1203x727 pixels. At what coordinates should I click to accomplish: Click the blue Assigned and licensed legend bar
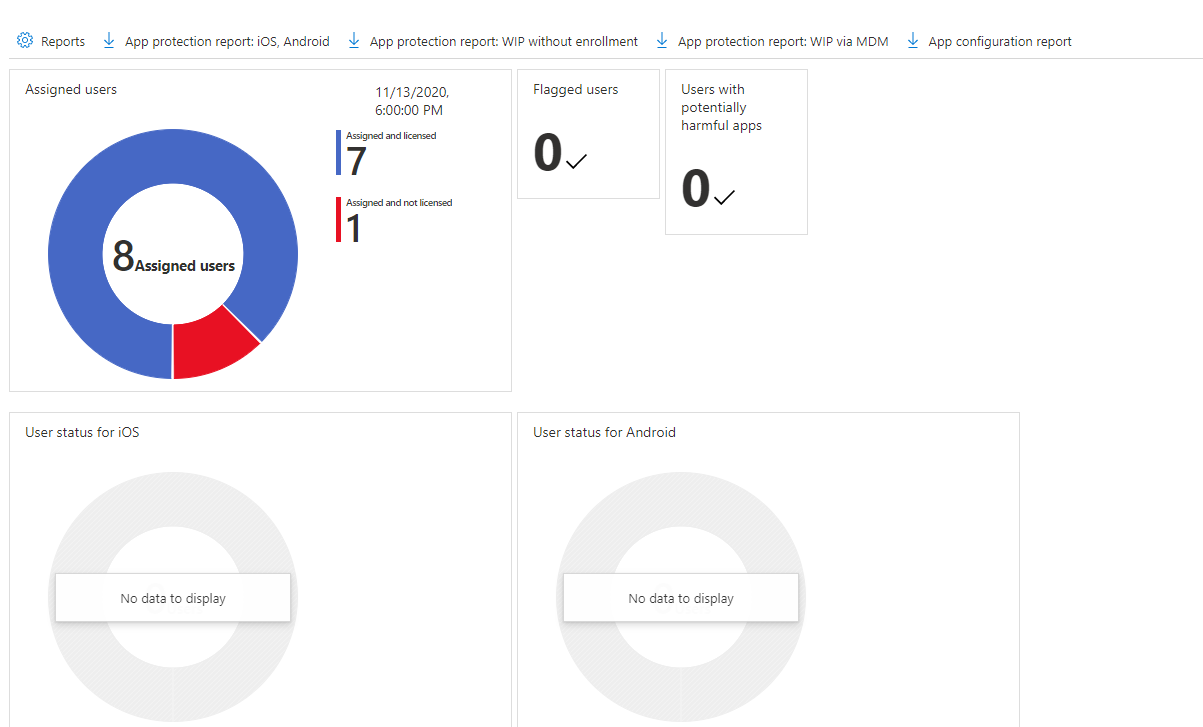pyautogui.click(x=338, y=152)
